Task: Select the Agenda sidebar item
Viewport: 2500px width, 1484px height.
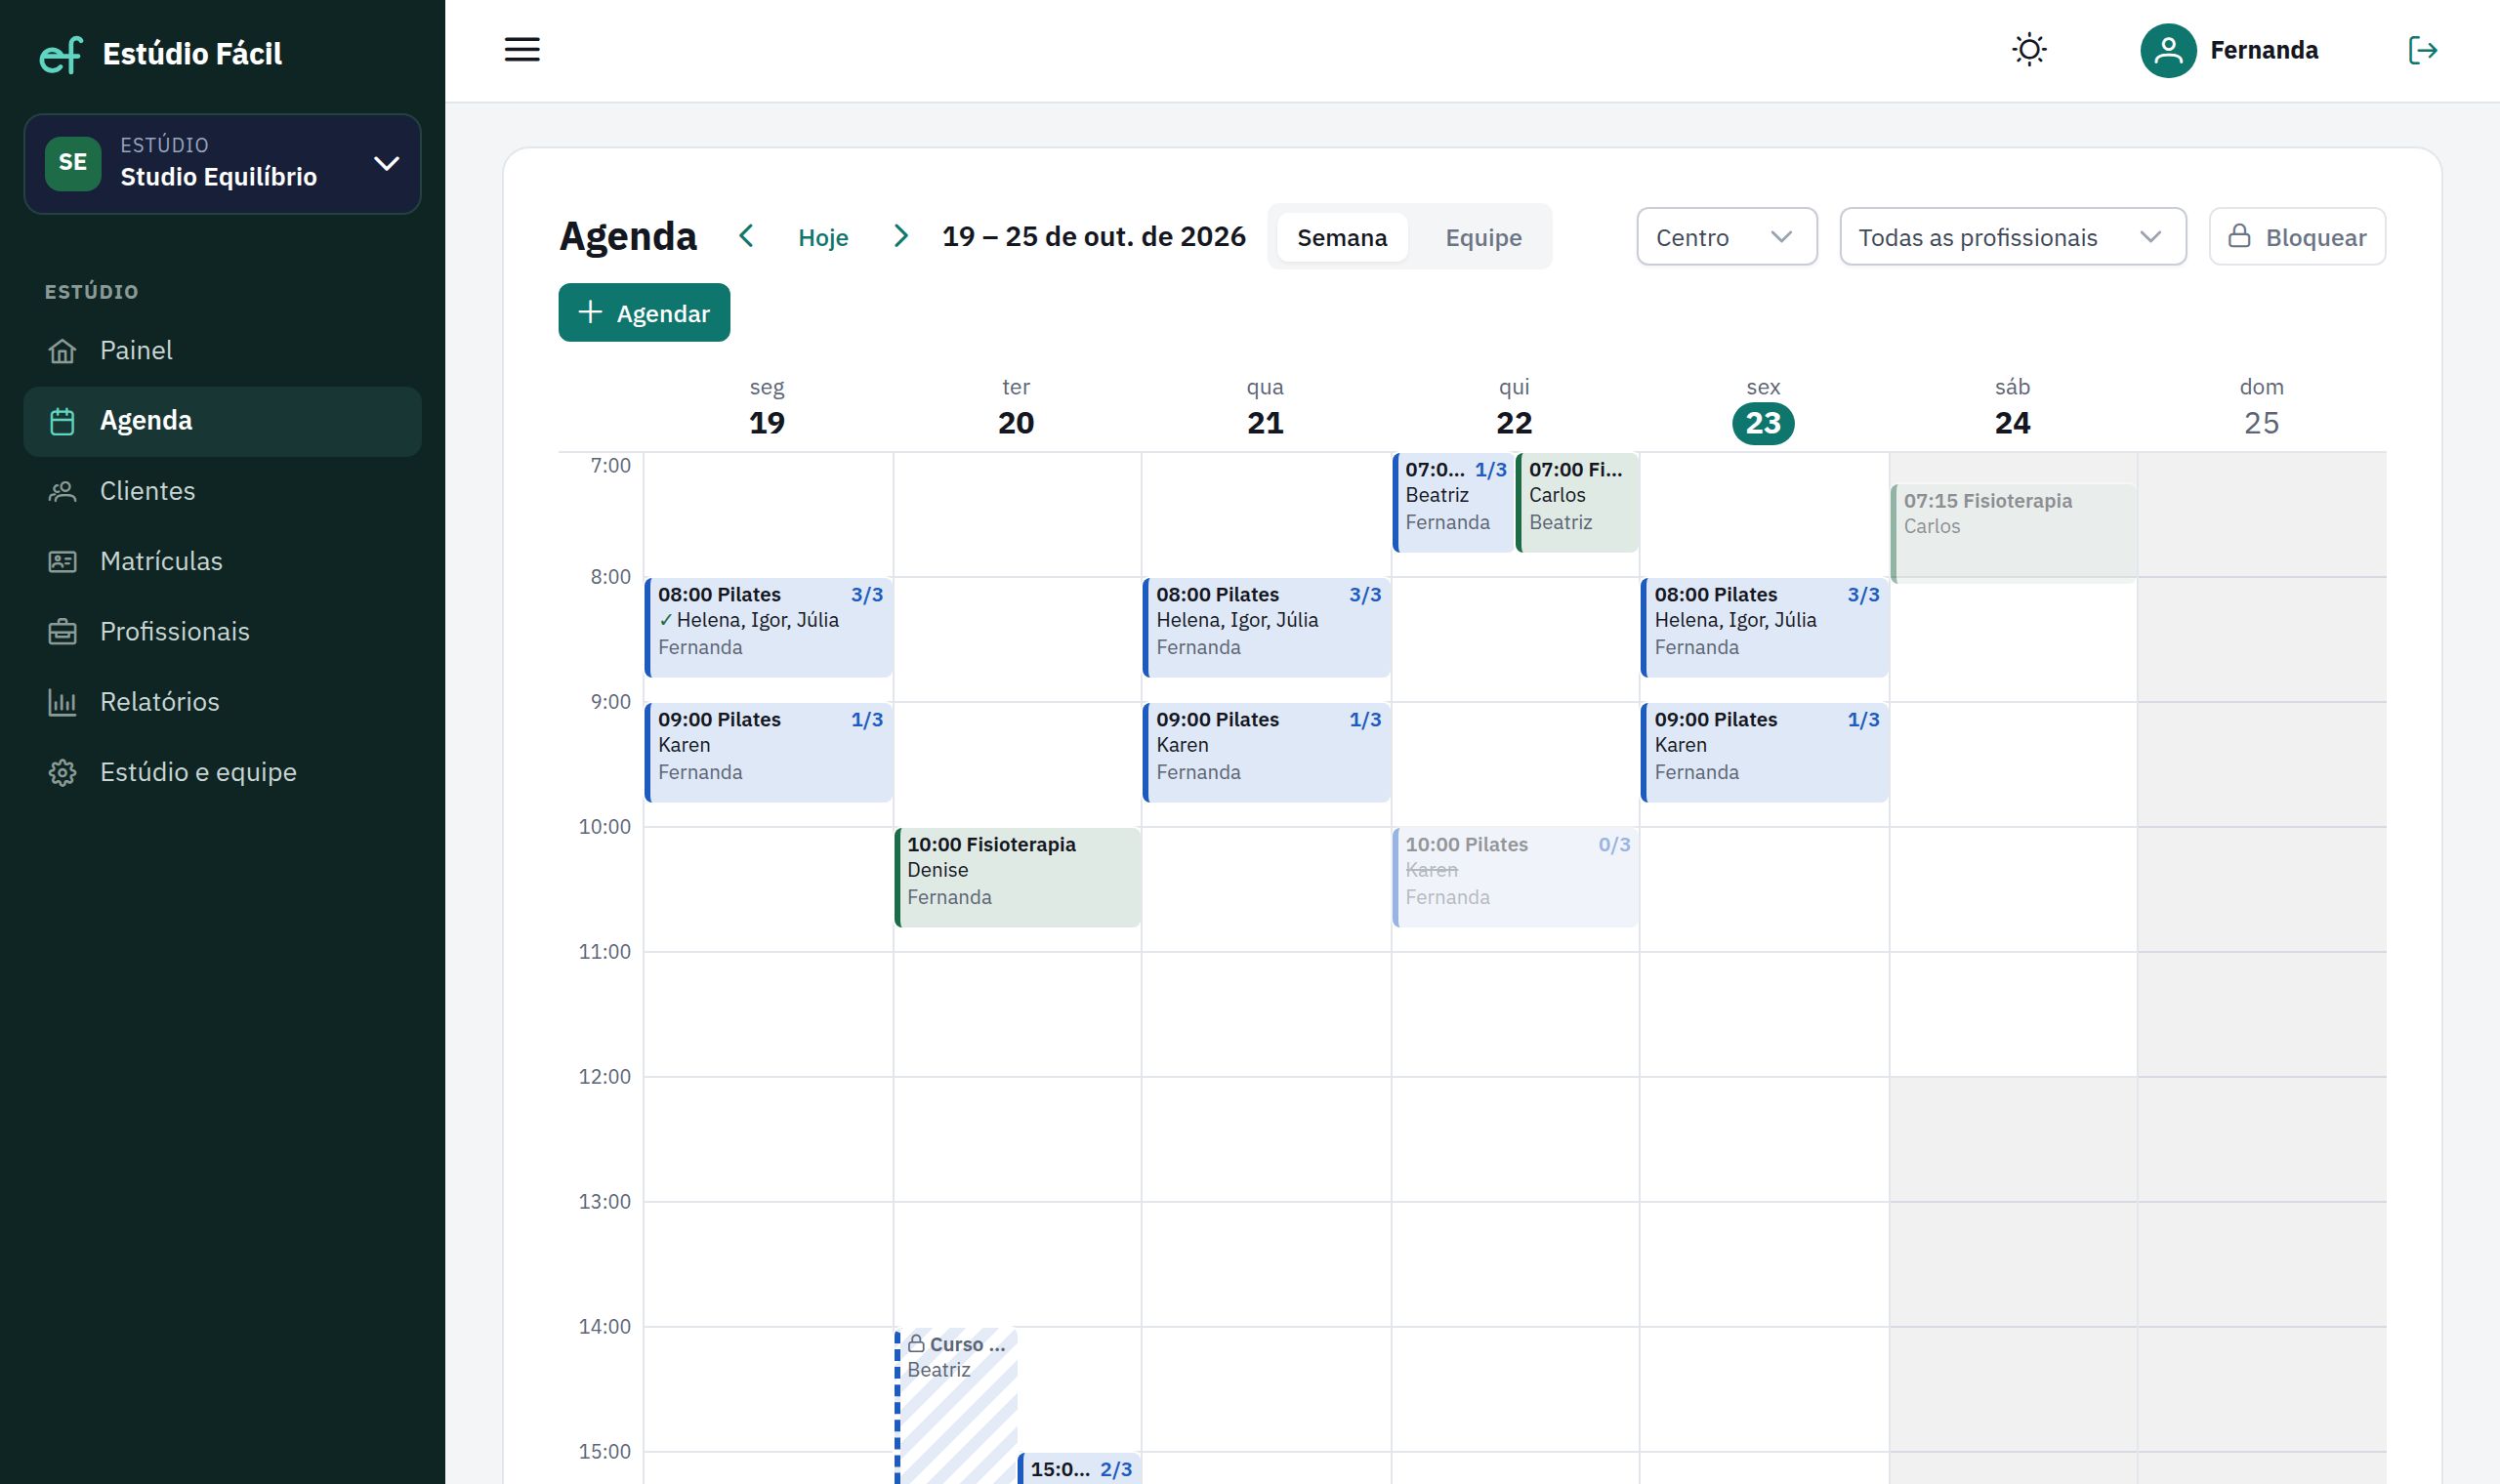Action: 222,421
